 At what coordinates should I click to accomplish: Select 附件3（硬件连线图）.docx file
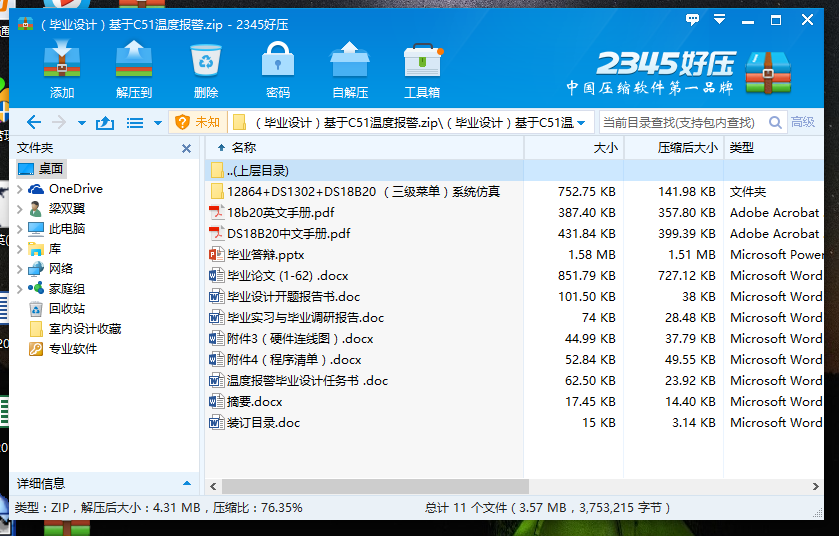click(514, 339)
